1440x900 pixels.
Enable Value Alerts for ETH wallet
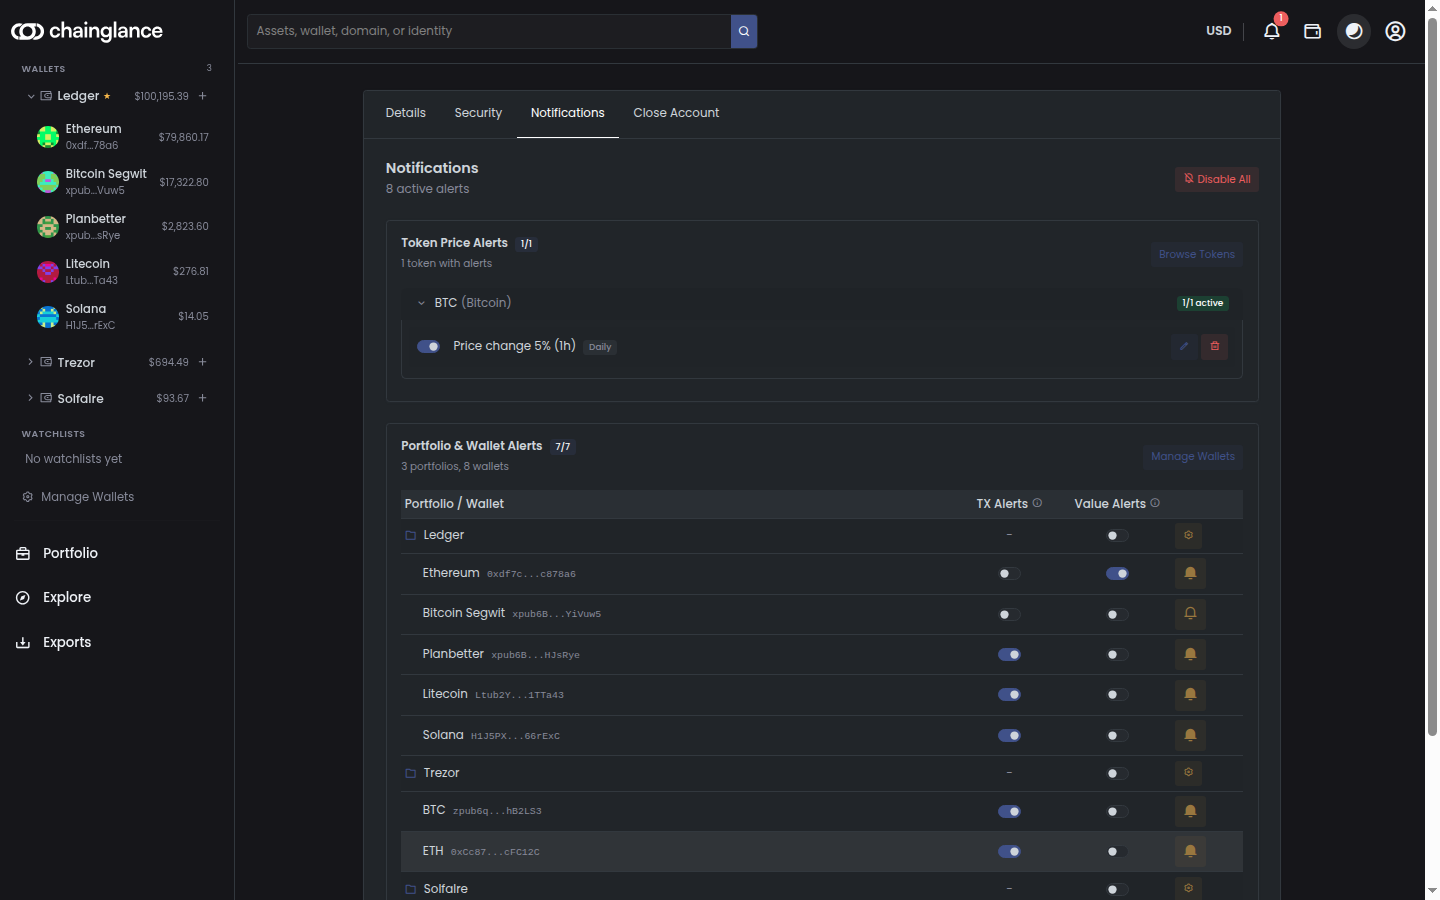(x=1117, y=852)
